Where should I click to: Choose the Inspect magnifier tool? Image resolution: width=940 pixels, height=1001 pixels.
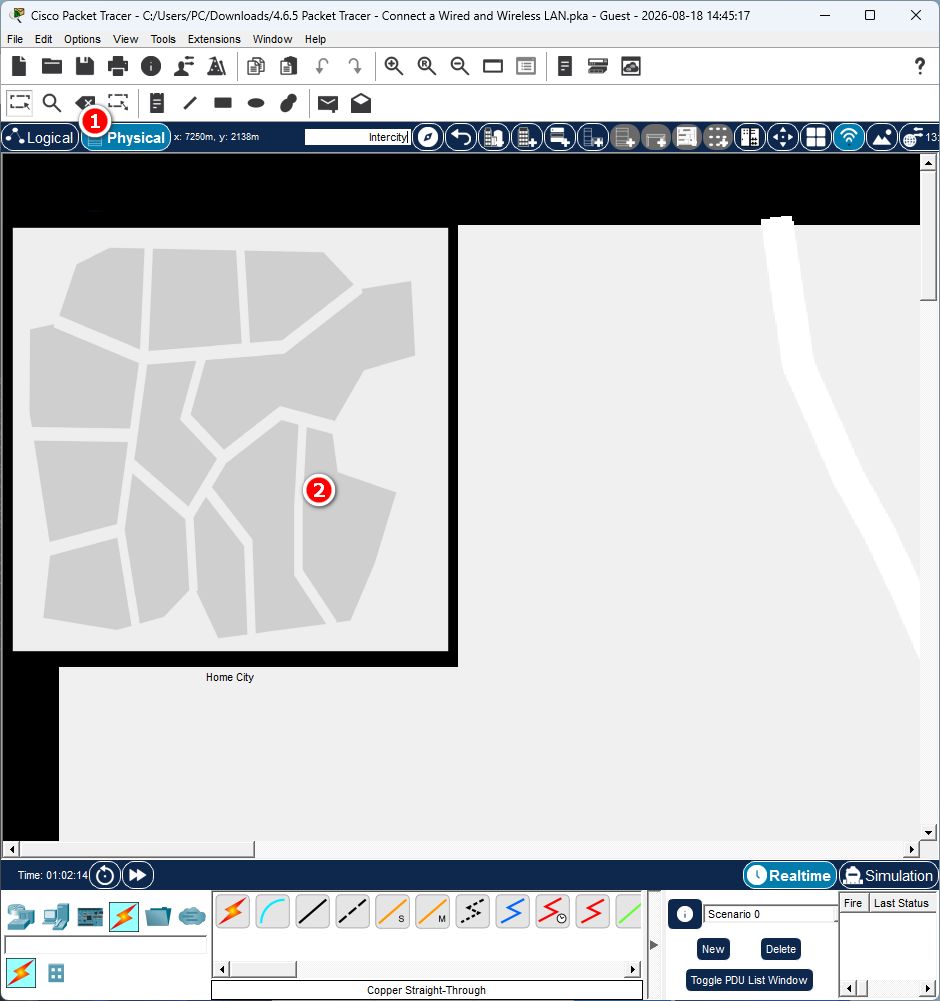point(52,102)
